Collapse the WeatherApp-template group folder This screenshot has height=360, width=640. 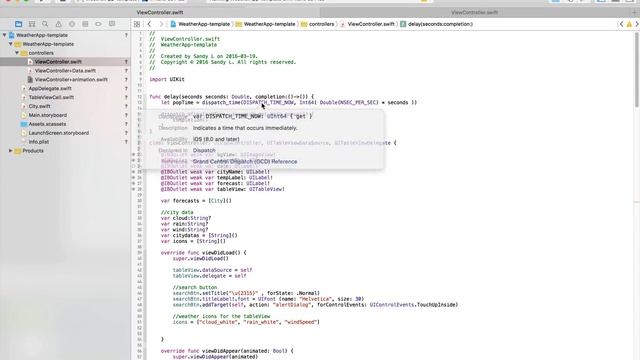coord(11,44)
